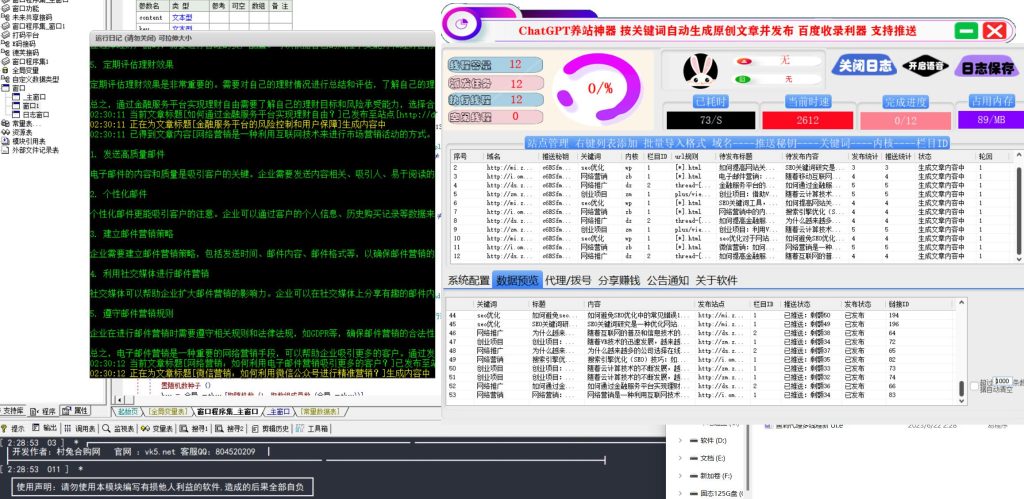Click the 关闭日志 button

[863, 67]
